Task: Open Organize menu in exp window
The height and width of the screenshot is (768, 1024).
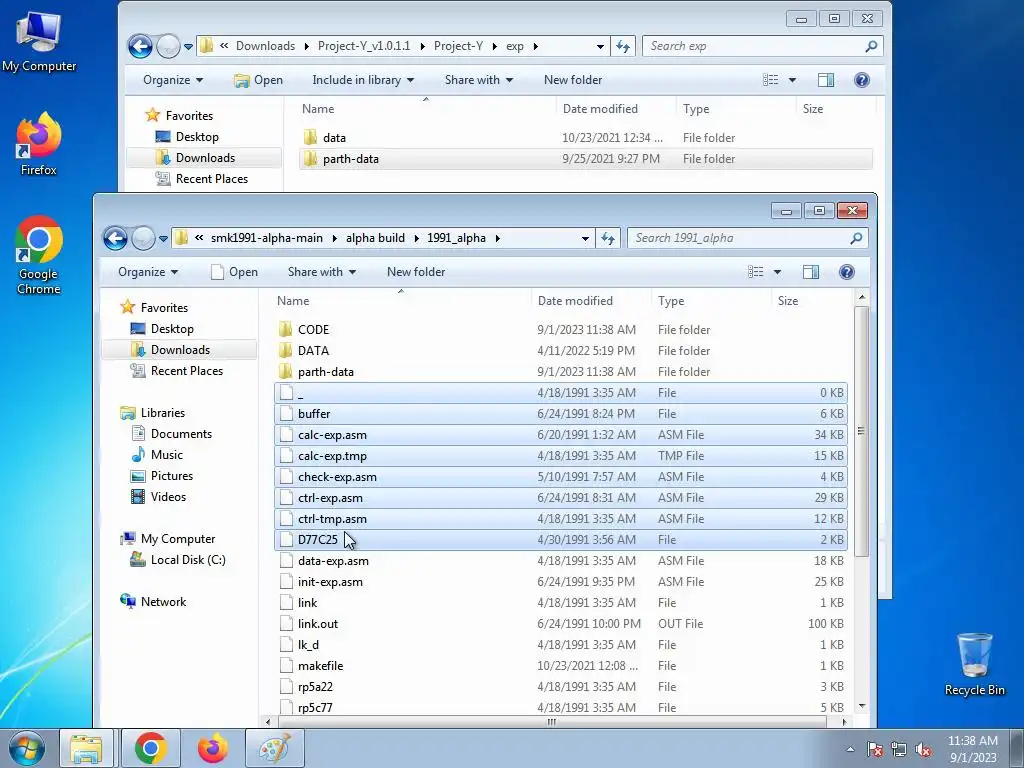Action: pos(173,80)
